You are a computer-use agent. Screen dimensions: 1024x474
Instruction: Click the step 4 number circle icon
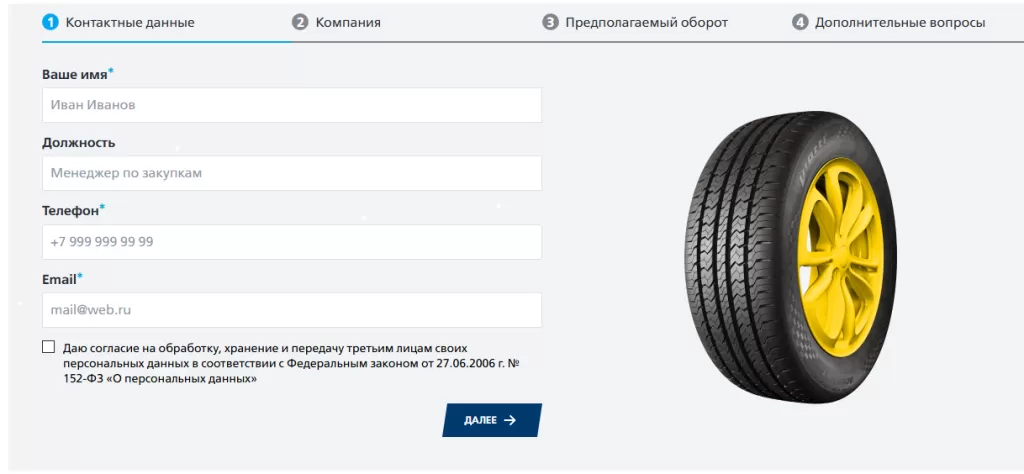(x=800, y=22)
